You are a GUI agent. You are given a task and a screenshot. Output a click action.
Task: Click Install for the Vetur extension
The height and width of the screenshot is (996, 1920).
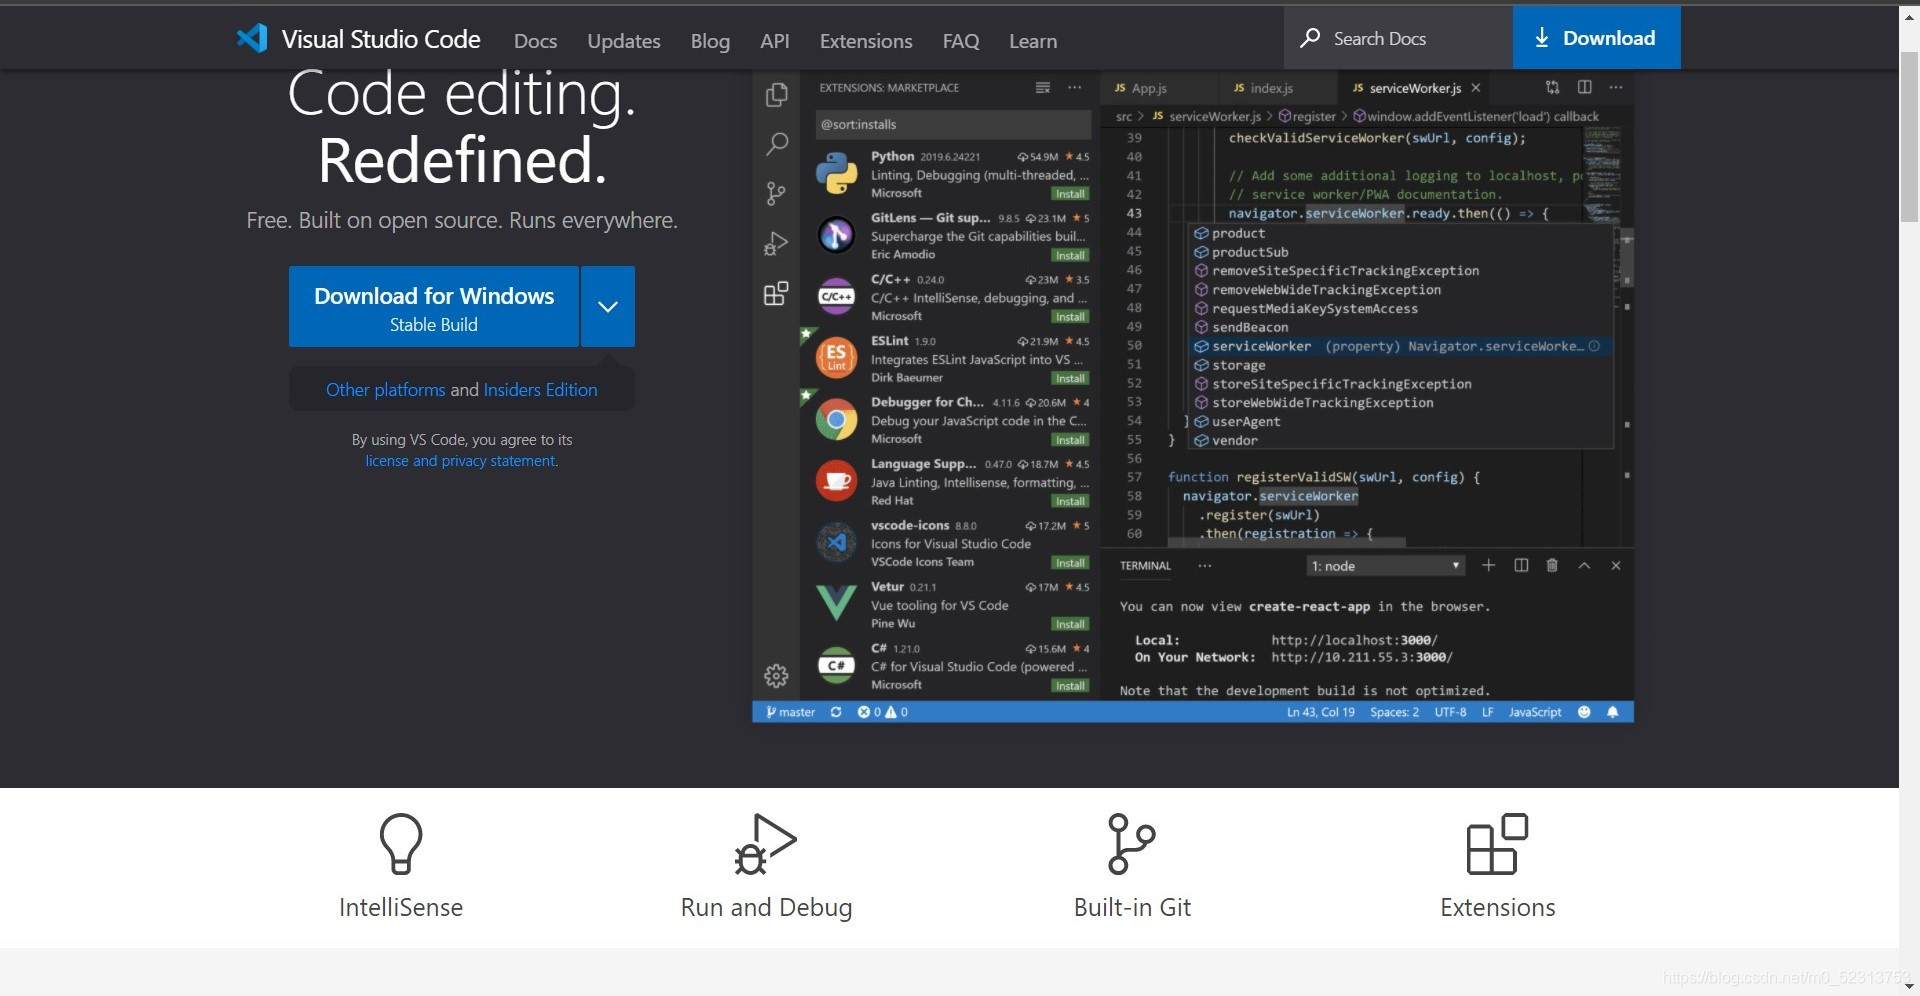point(1070,624)
